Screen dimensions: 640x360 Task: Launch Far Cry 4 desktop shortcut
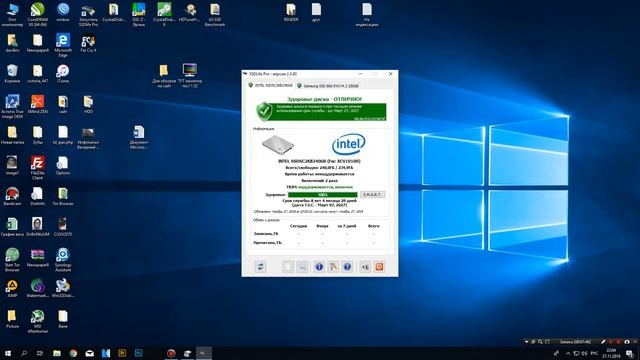(x=88, y=43)
